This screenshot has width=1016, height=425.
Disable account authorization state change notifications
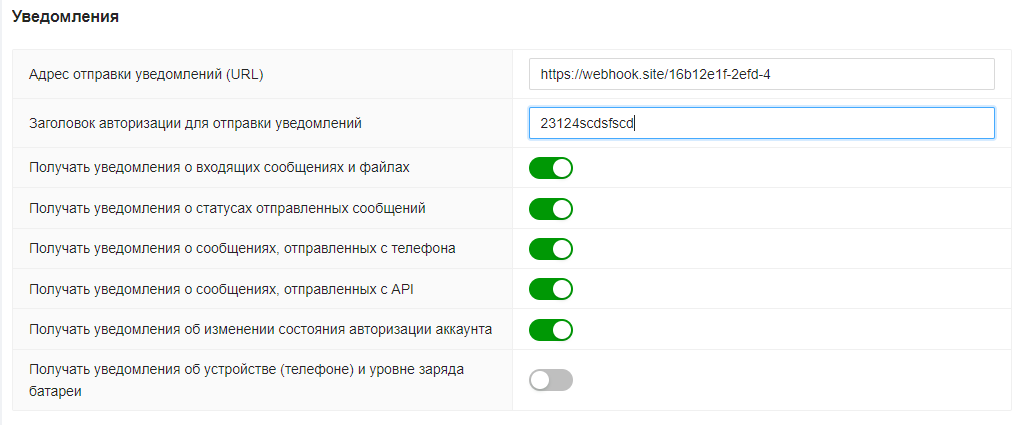[x=551, y=329]
